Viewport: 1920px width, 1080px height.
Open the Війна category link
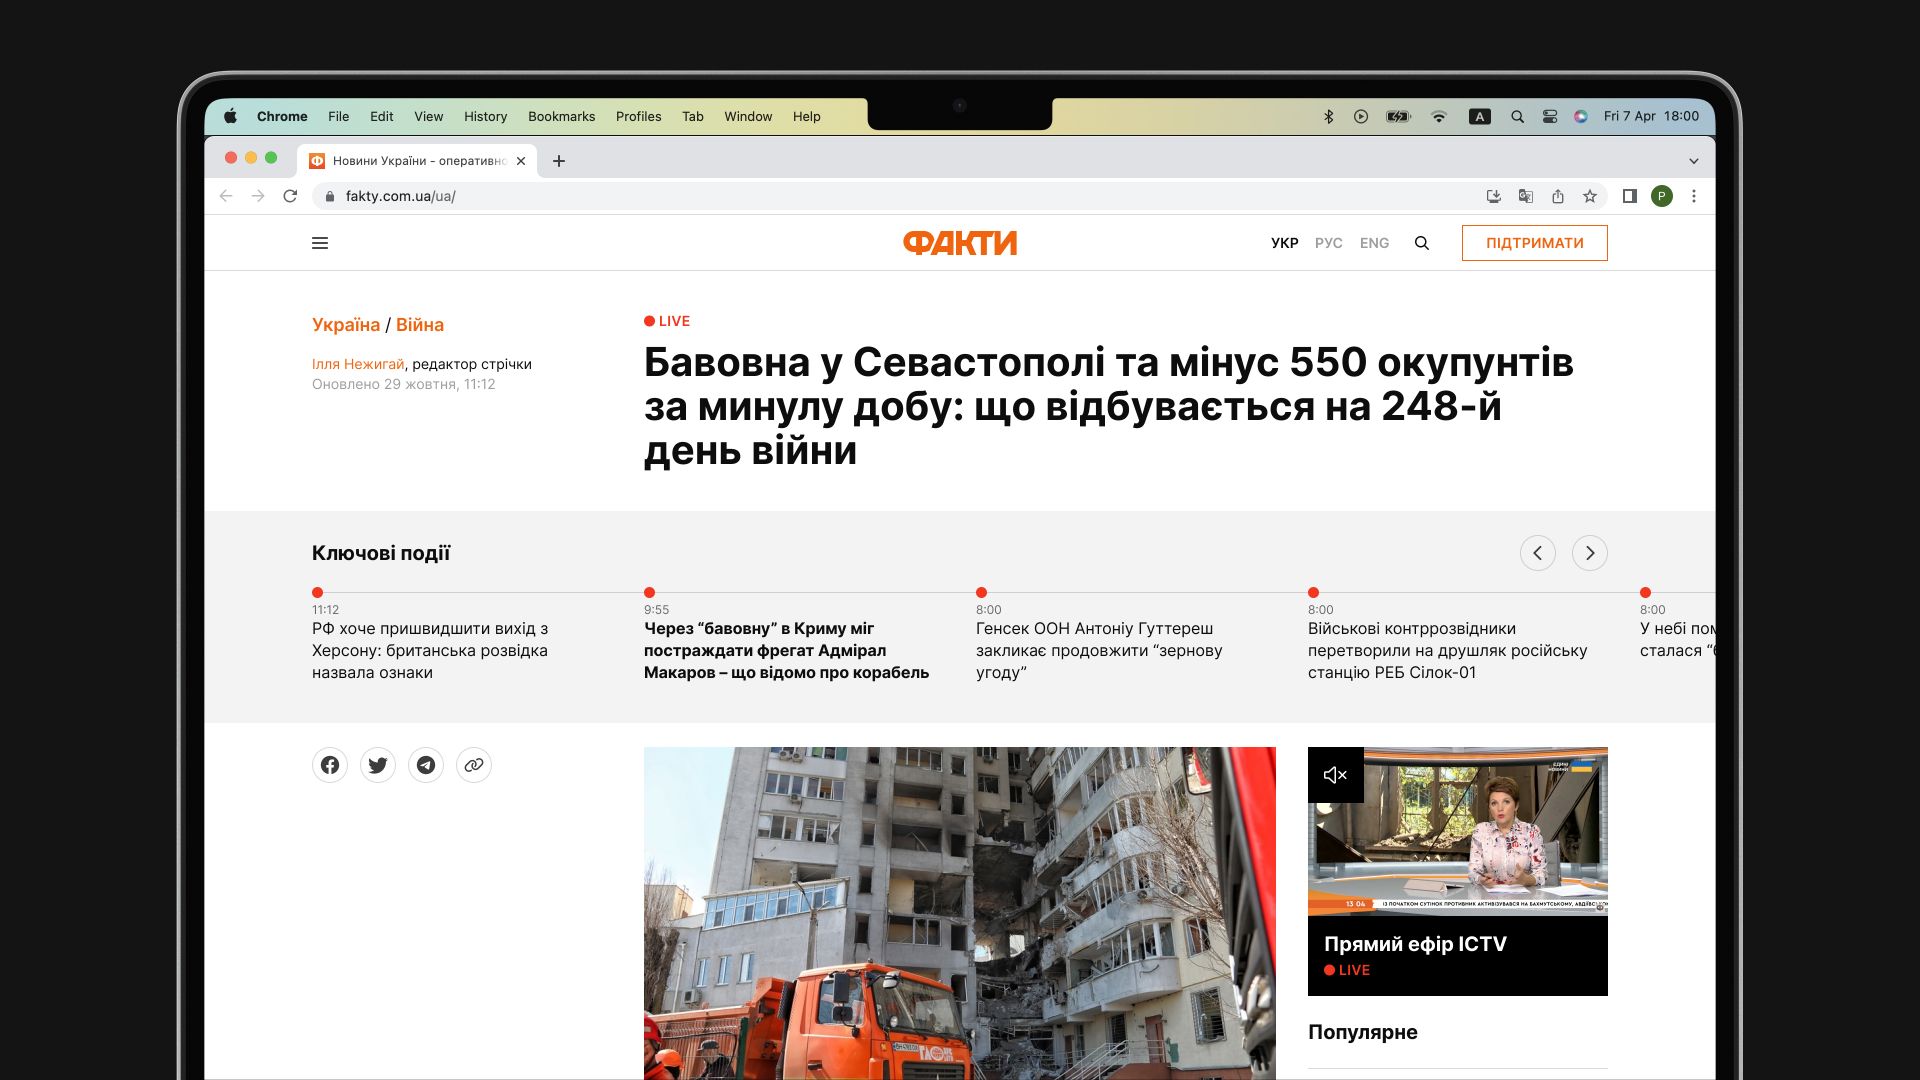pos(420,324)
